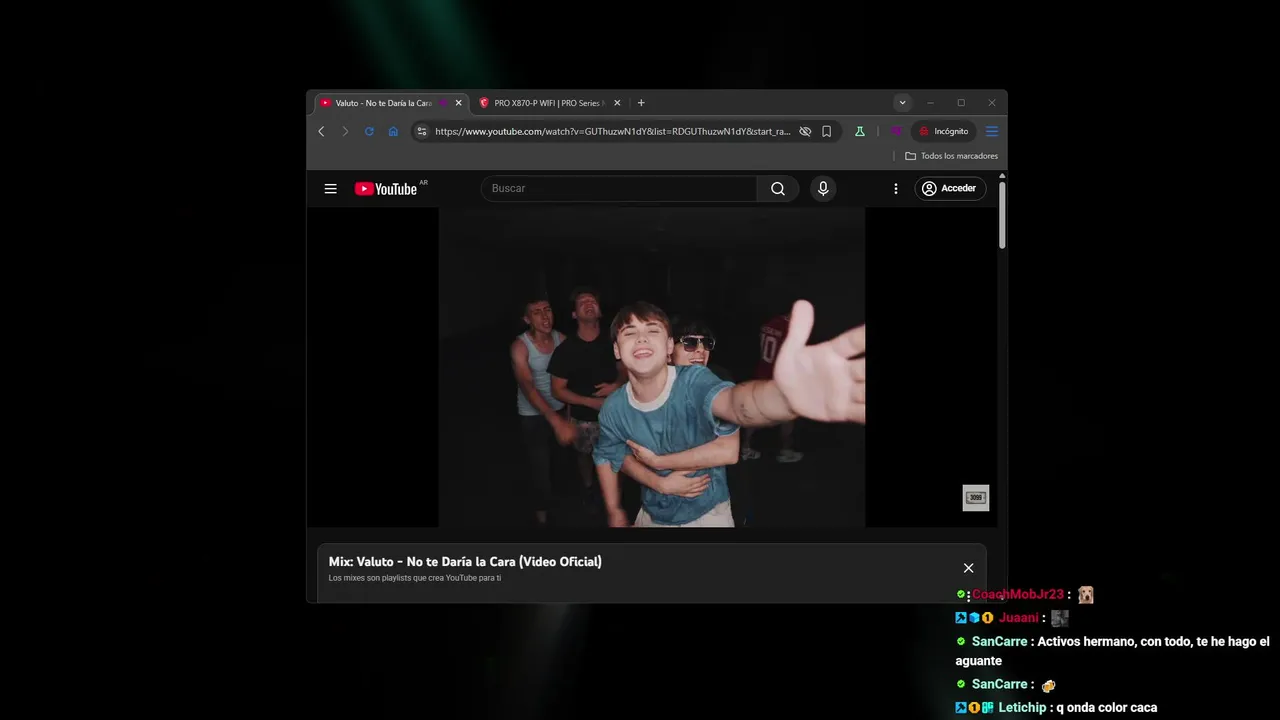The height and width of the screenshot is (720, 1280).
Task: Click the URL address bar
Action: [x=612, y=131]
